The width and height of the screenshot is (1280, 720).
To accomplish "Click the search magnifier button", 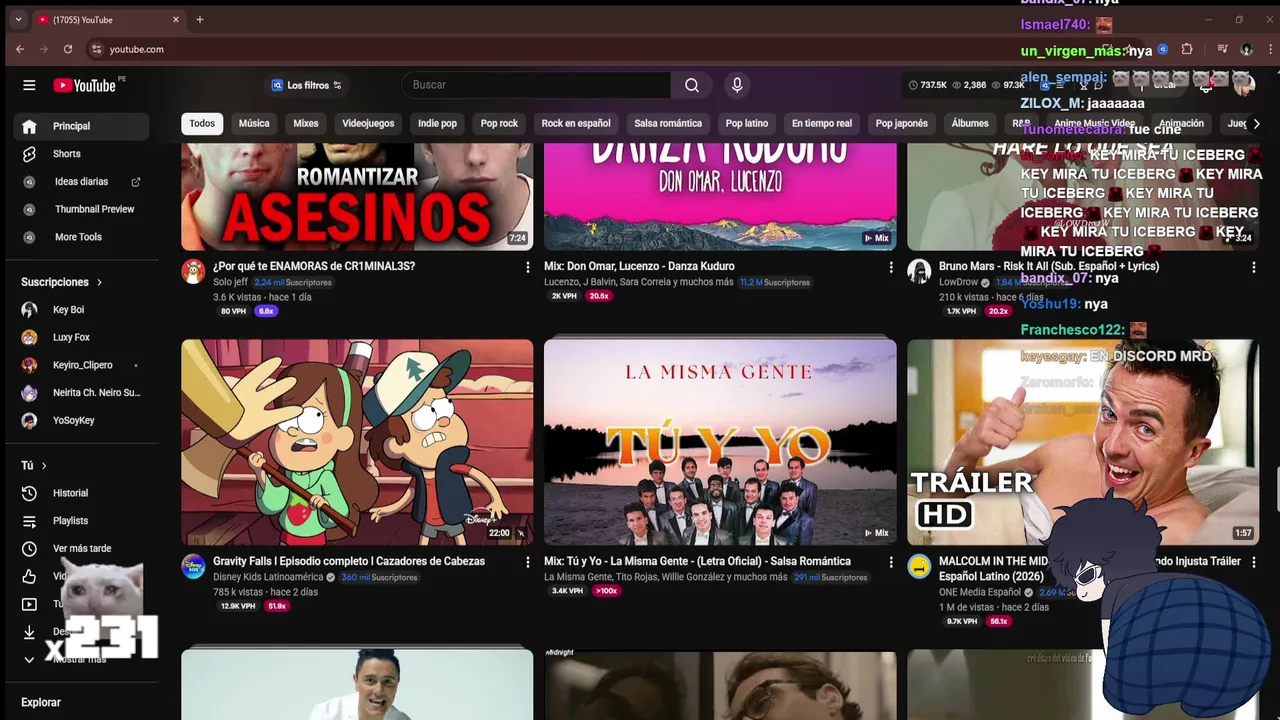I will pyautogui.click(x=691, y=85).
